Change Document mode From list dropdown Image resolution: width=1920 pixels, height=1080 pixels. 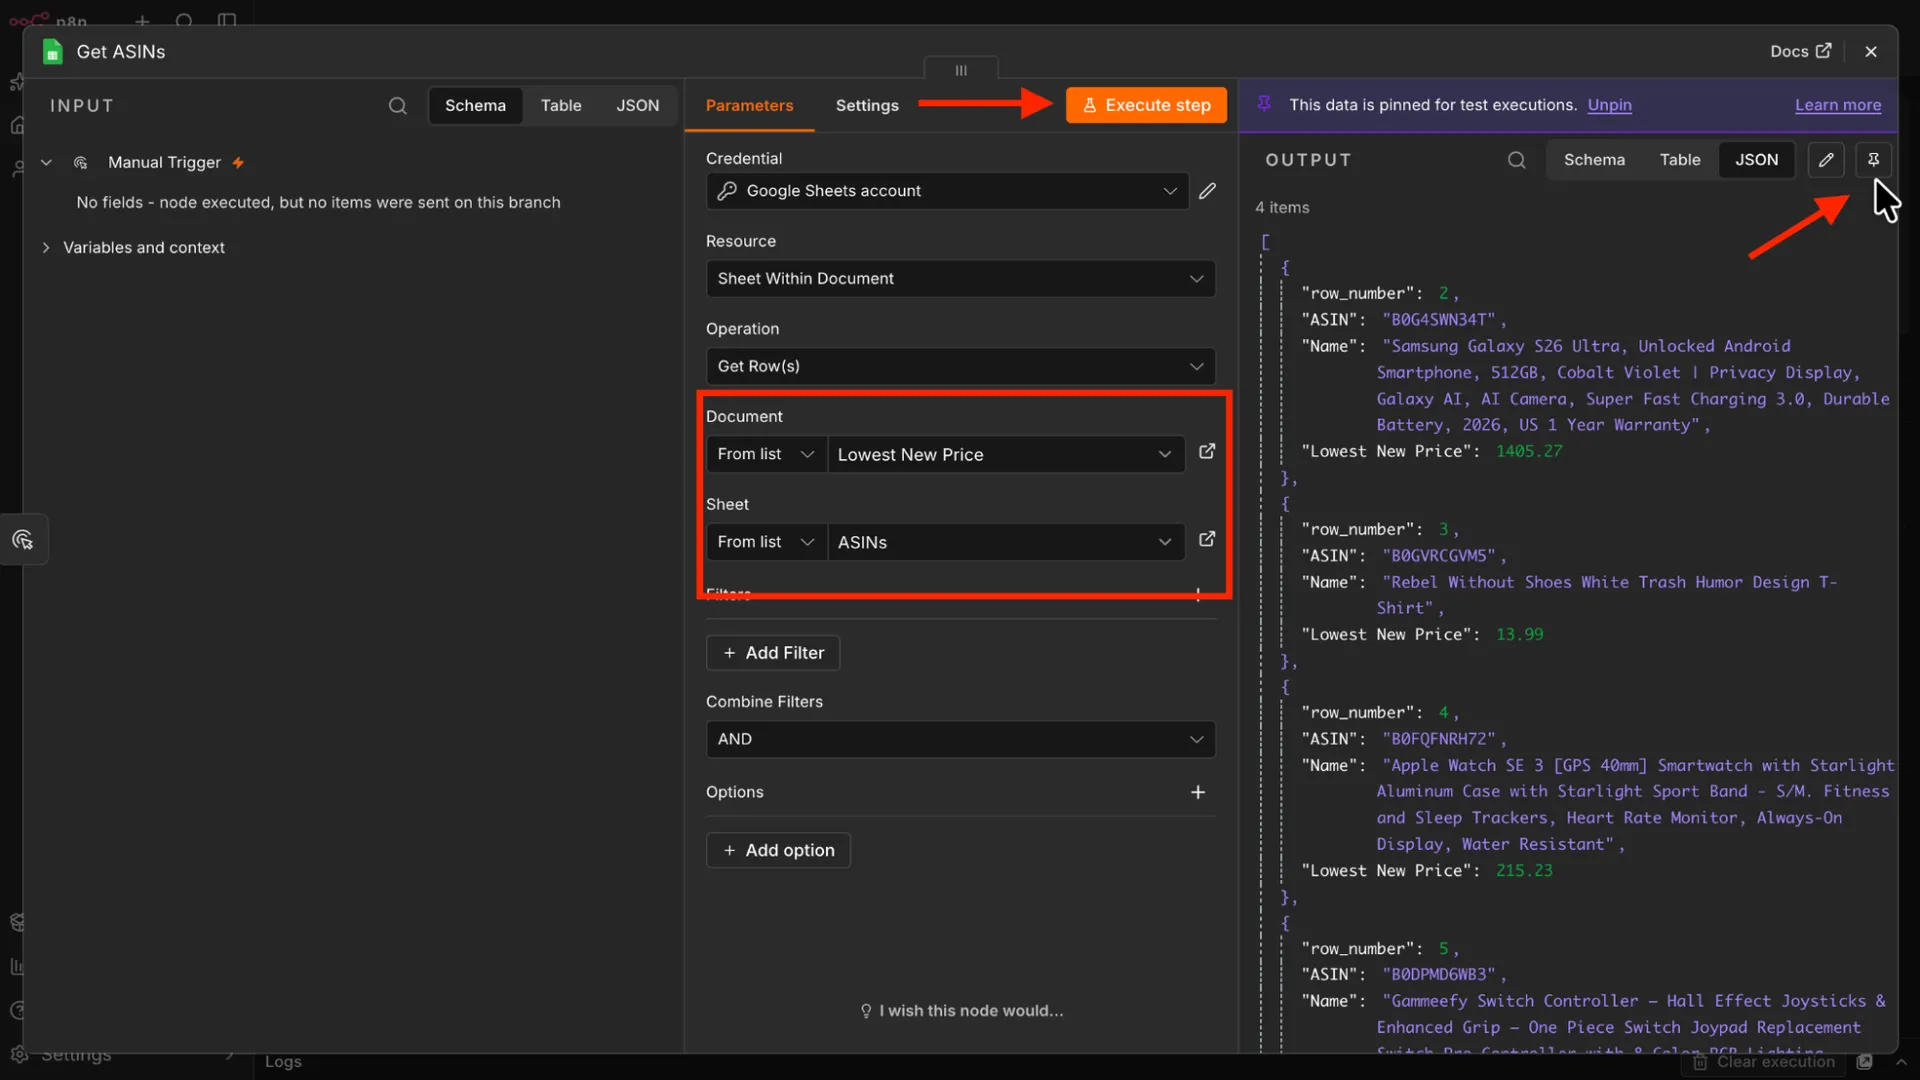point(766,454)
